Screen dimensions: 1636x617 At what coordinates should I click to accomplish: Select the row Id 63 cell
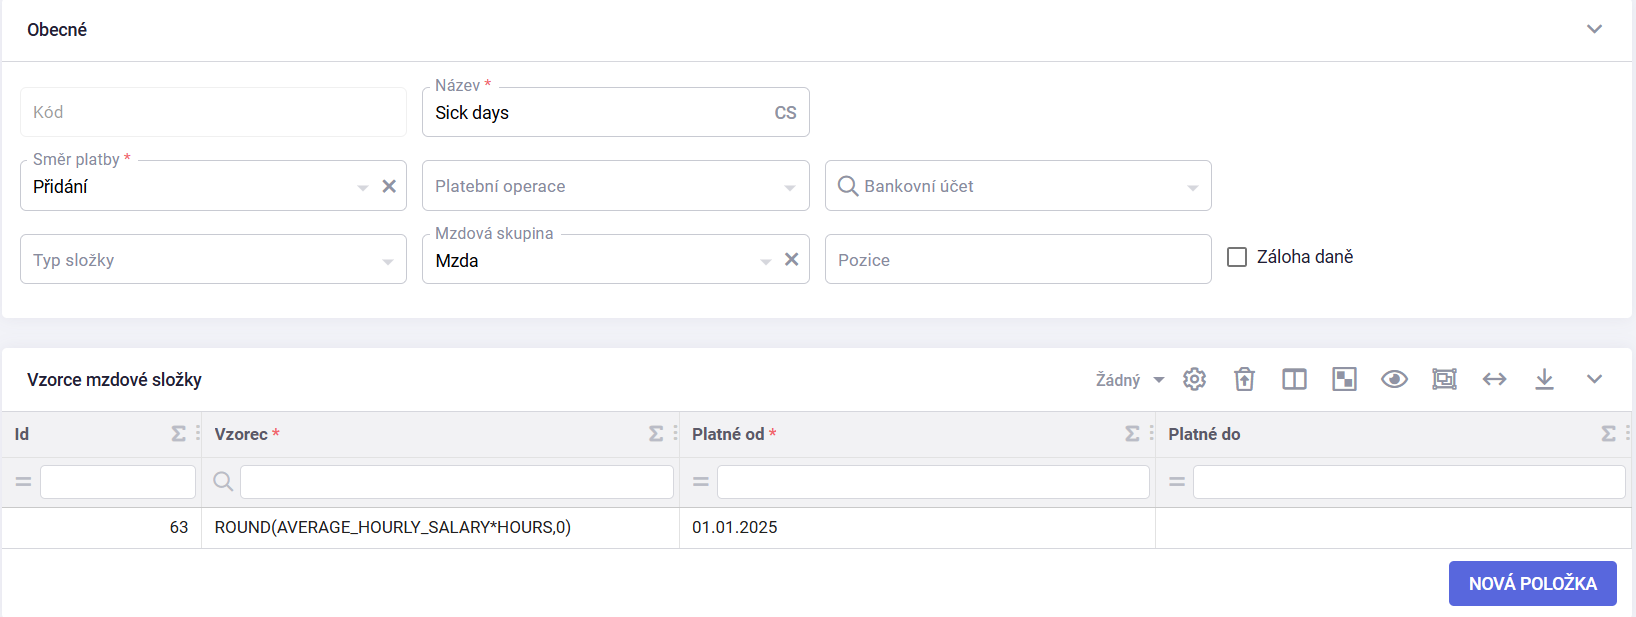[102, 527]
